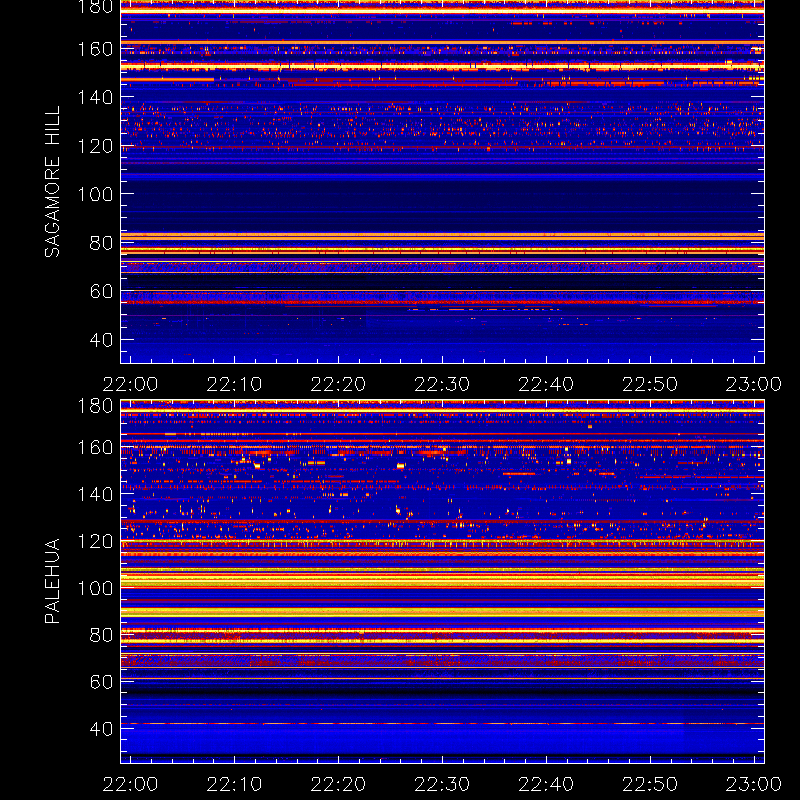
Task: Click 22:40 under Palehua plot
Action: pyautogui.click(x=546, y=784)
